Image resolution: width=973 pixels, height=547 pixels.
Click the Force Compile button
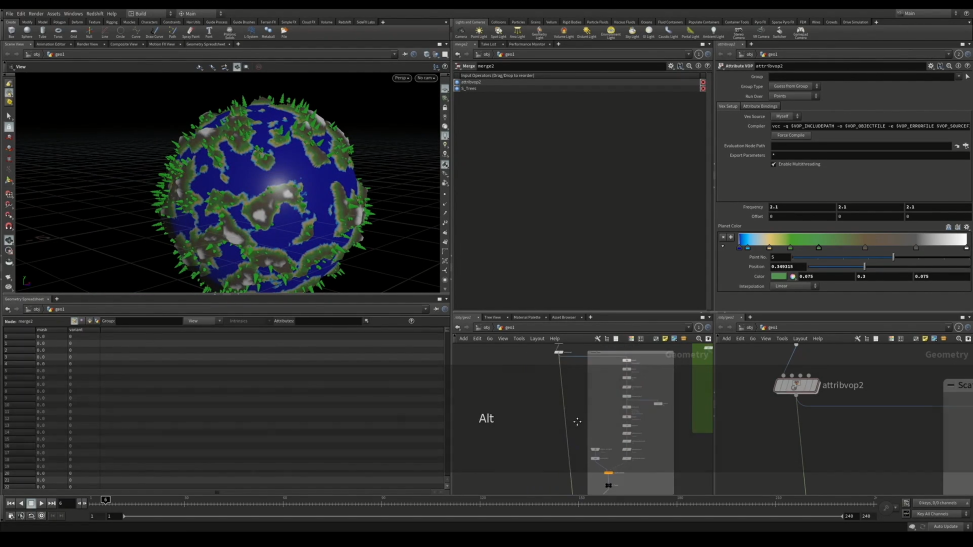point(791,135)
